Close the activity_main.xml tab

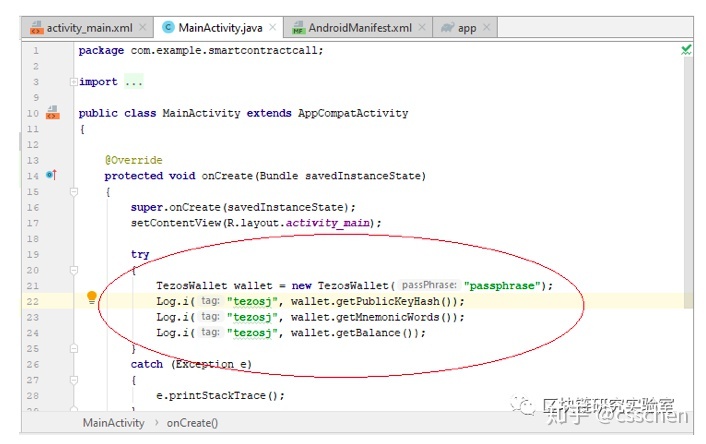click(143, 27)
